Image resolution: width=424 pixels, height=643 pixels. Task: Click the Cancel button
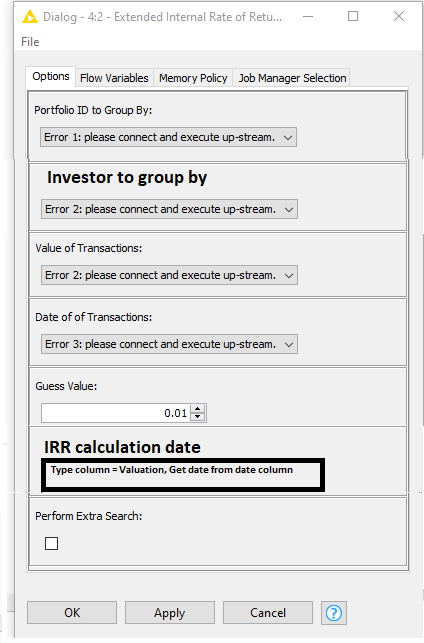pos(268,613)
